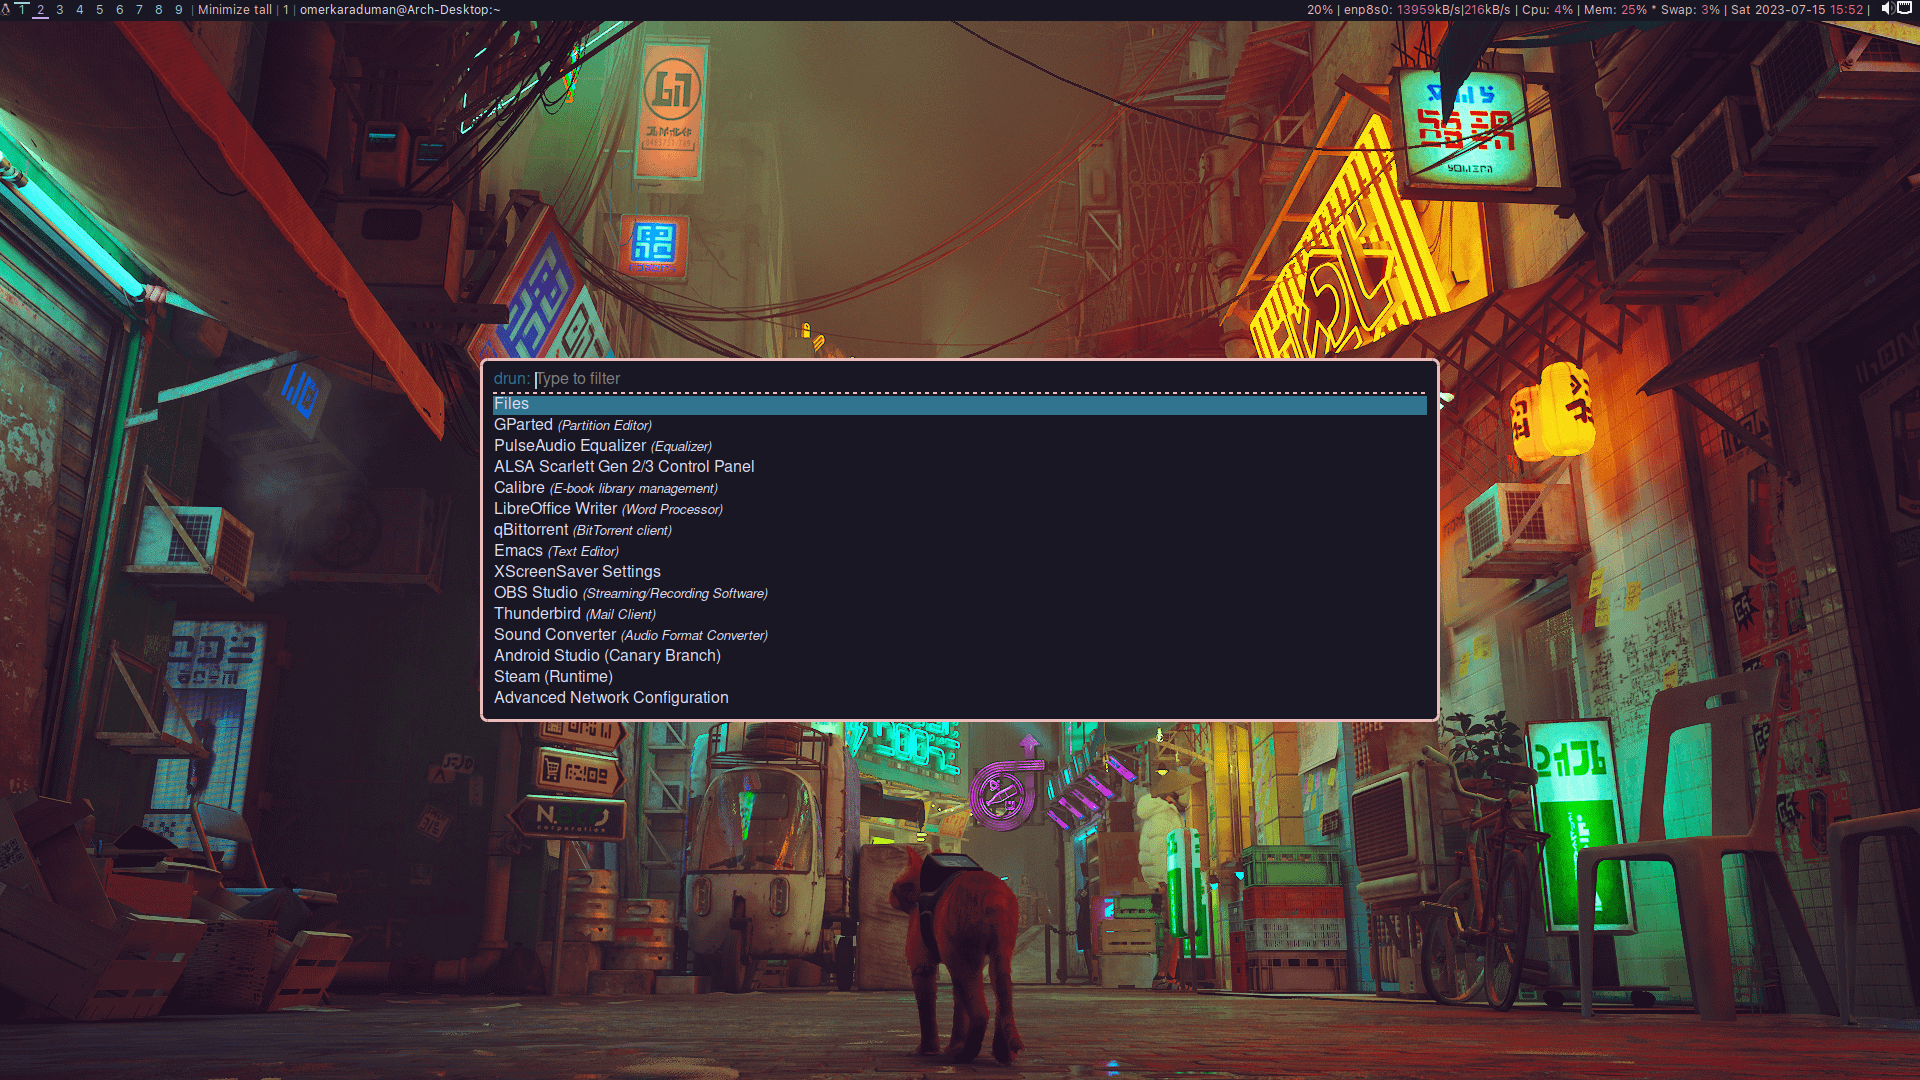Click the network tray icon
Screen dimensions: 1920x1080
tap(1905, 9)
